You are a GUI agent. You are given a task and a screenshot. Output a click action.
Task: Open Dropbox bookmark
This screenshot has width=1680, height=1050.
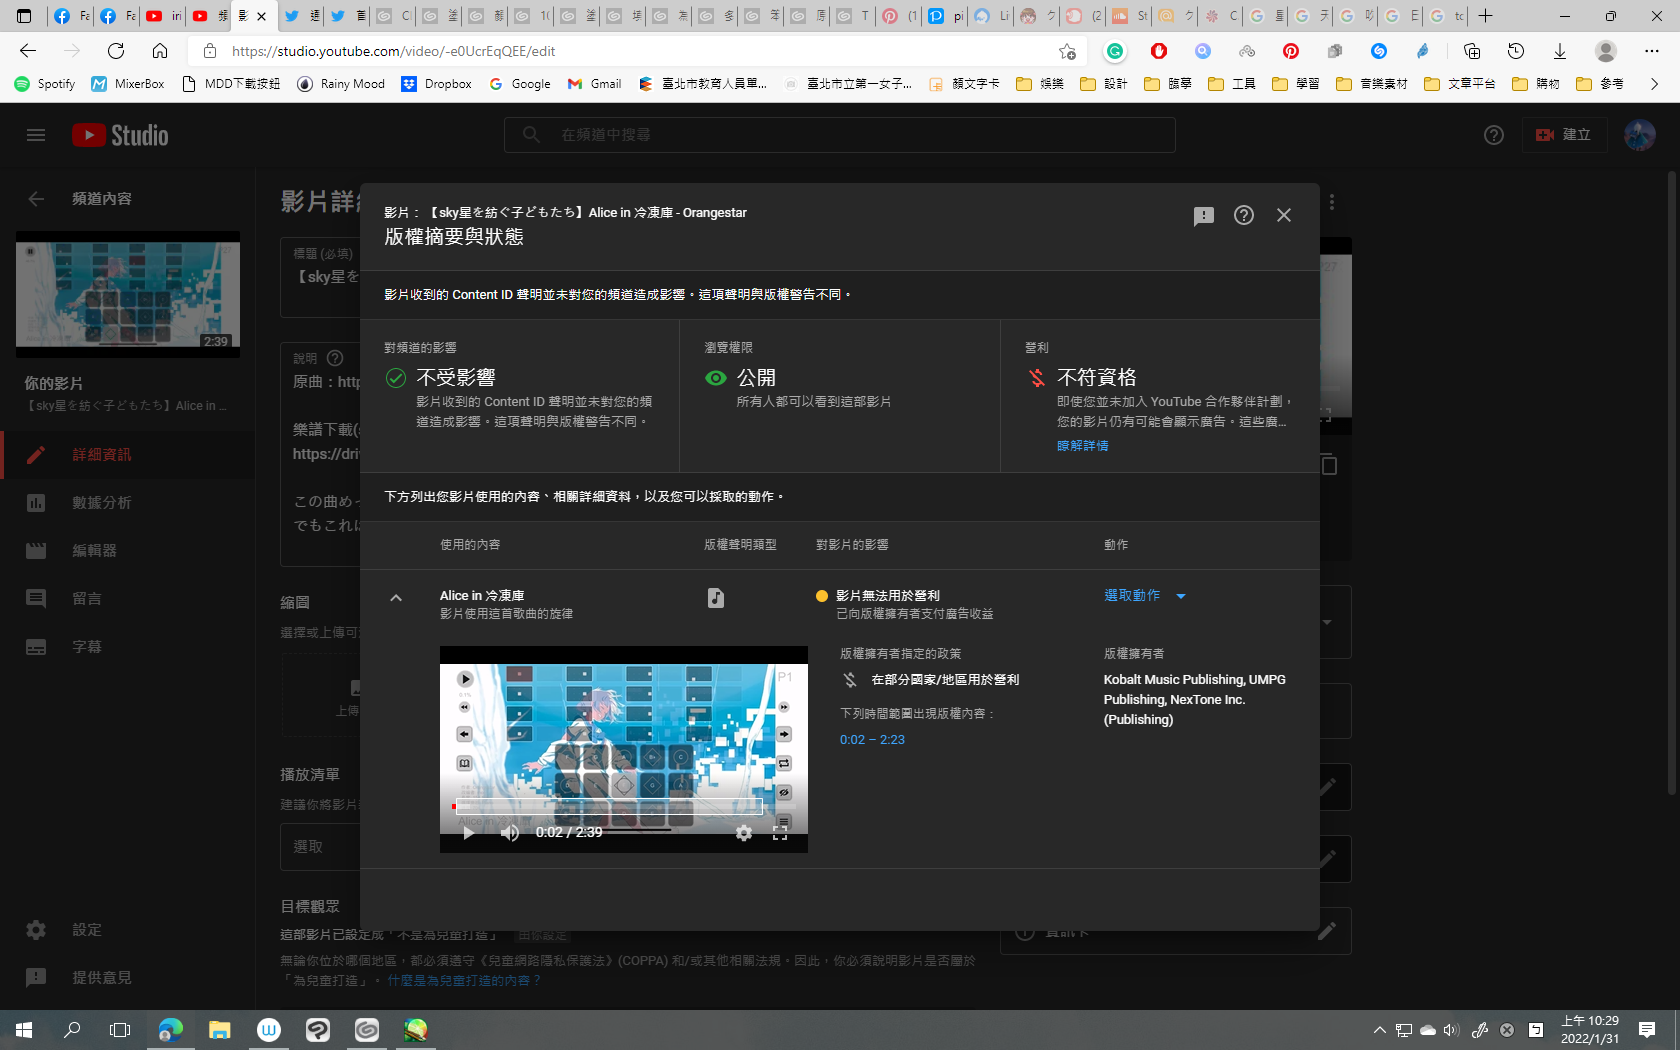tap(437, 84)
